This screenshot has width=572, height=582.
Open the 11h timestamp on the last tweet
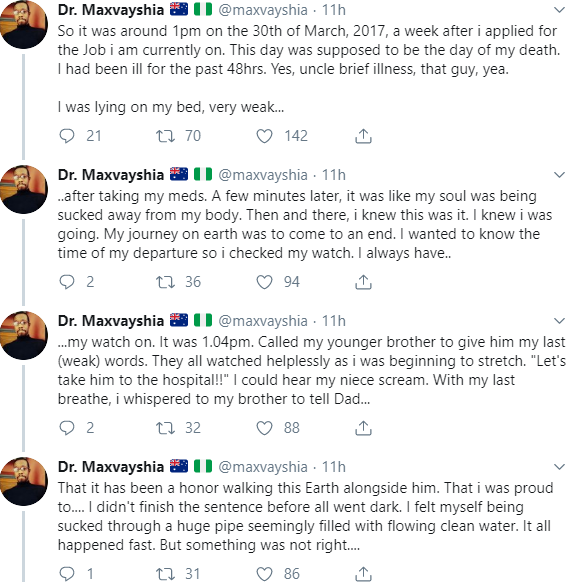333,467
